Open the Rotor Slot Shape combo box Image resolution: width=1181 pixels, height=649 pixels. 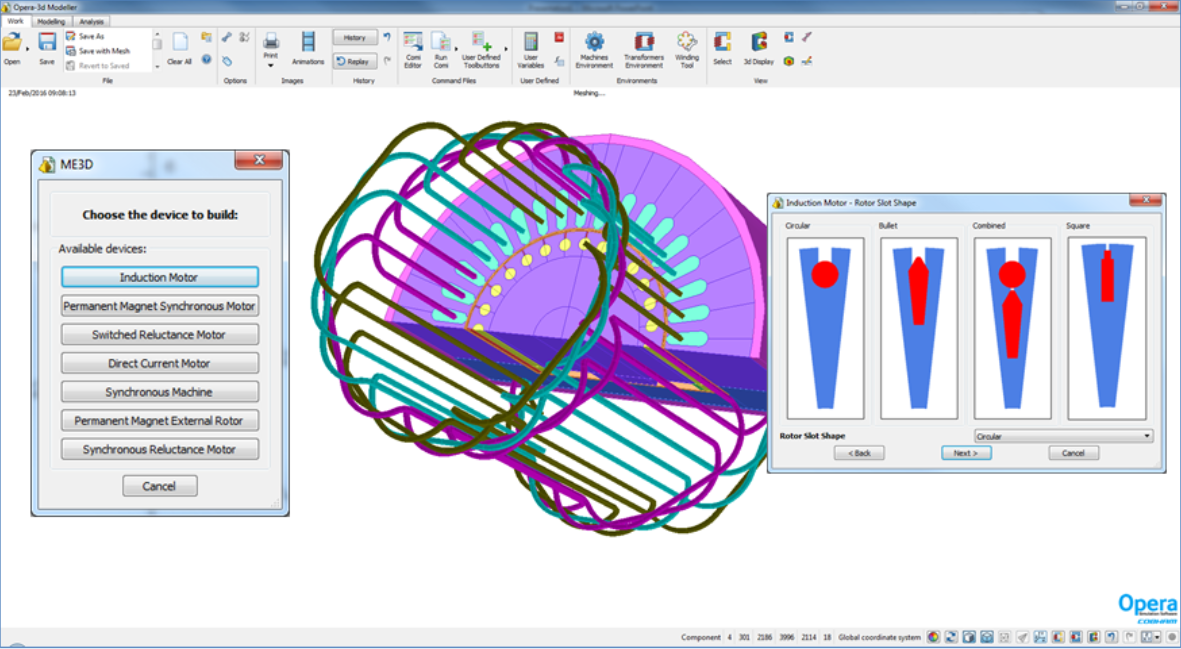[1063, 436]
